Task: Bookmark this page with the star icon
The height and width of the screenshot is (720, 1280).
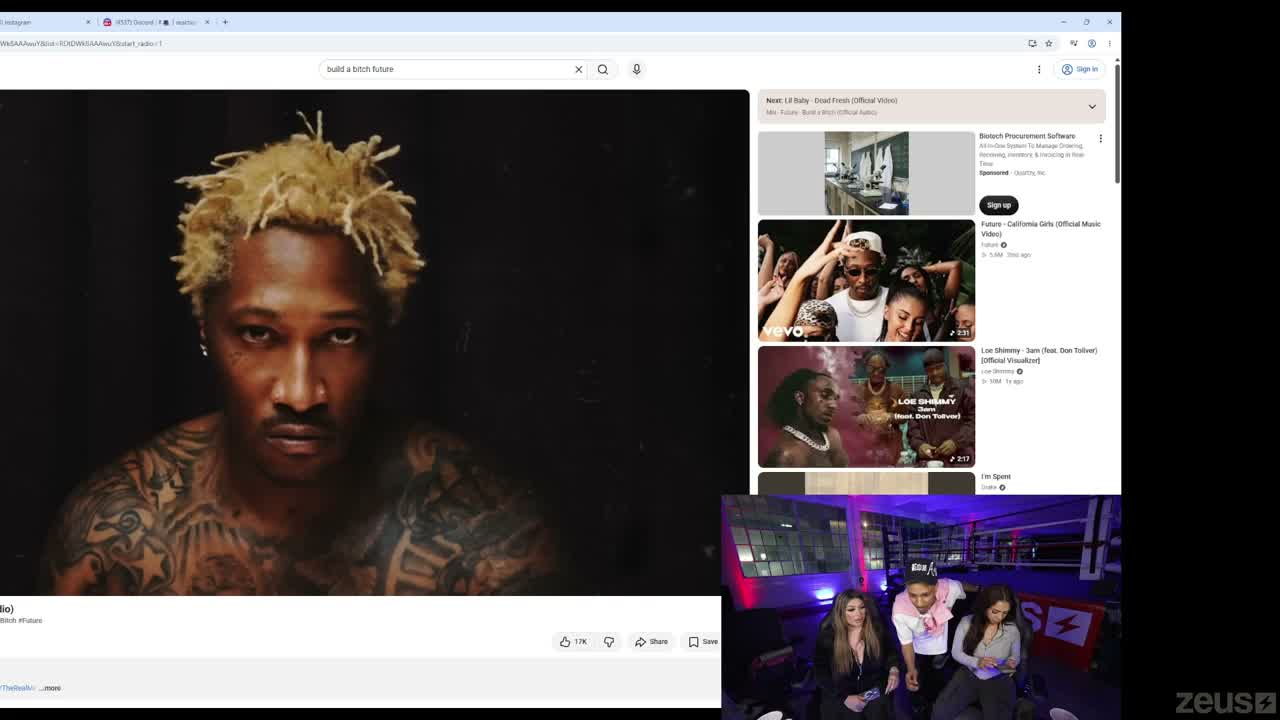Action: coord(1048,44)
